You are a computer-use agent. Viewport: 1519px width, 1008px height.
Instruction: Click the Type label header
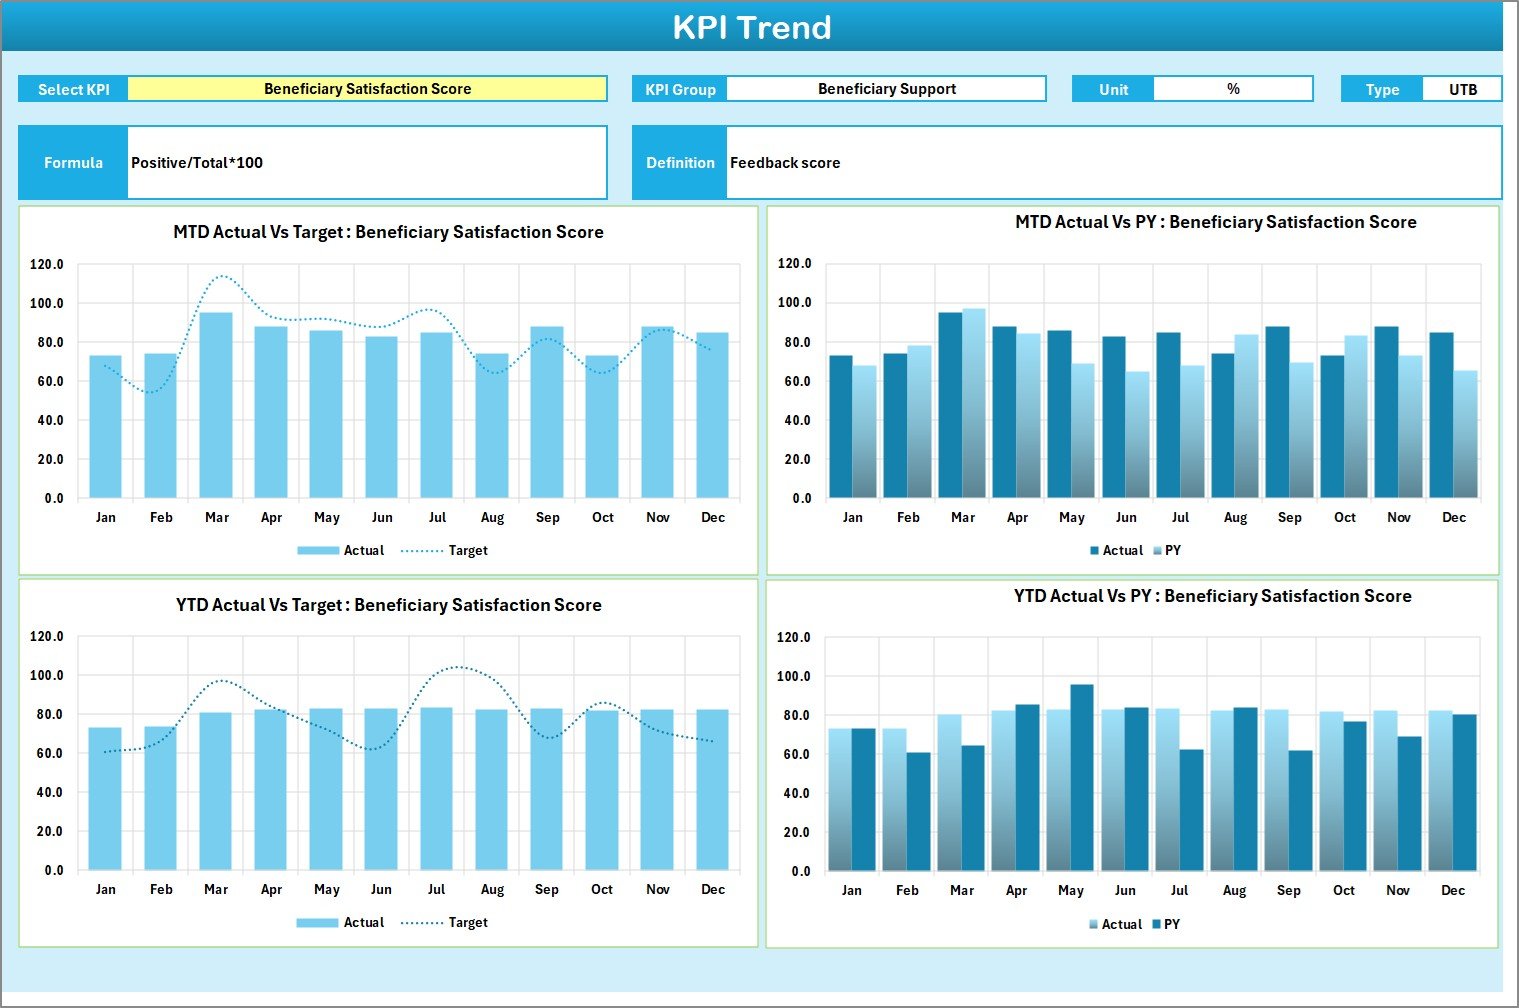tap(1382, 88)
